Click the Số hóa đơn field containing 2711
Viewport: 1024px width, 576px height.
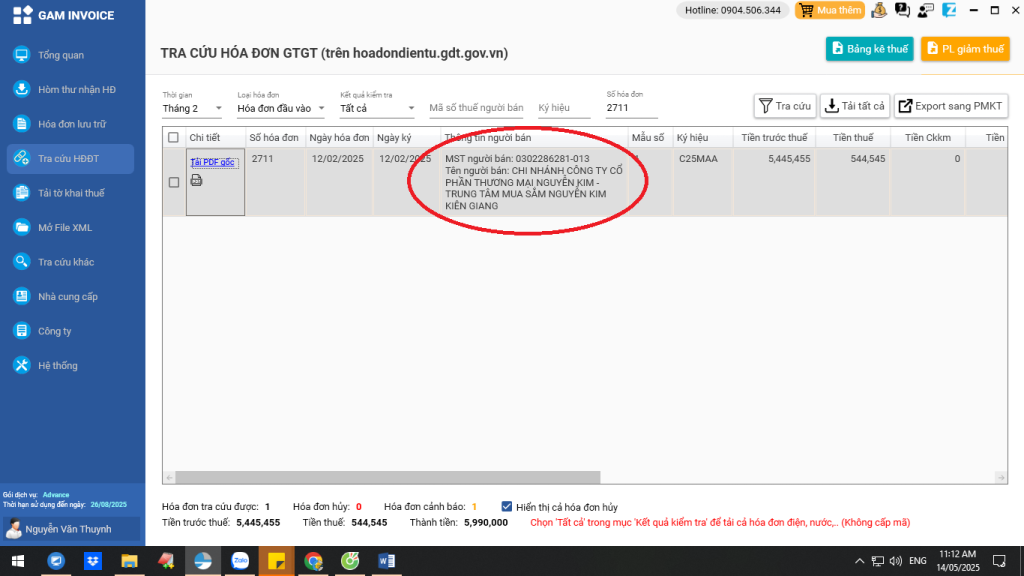[x=632, y=108]
